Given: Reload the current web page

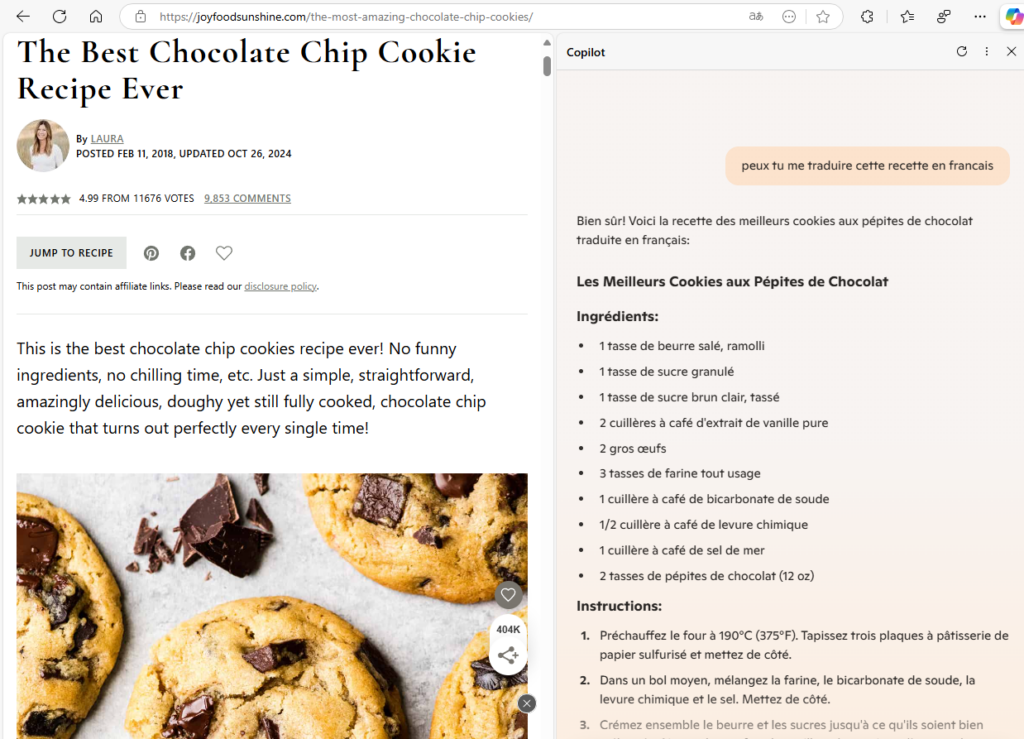Looking at the screenshot, I should click(x=59, y=16).
